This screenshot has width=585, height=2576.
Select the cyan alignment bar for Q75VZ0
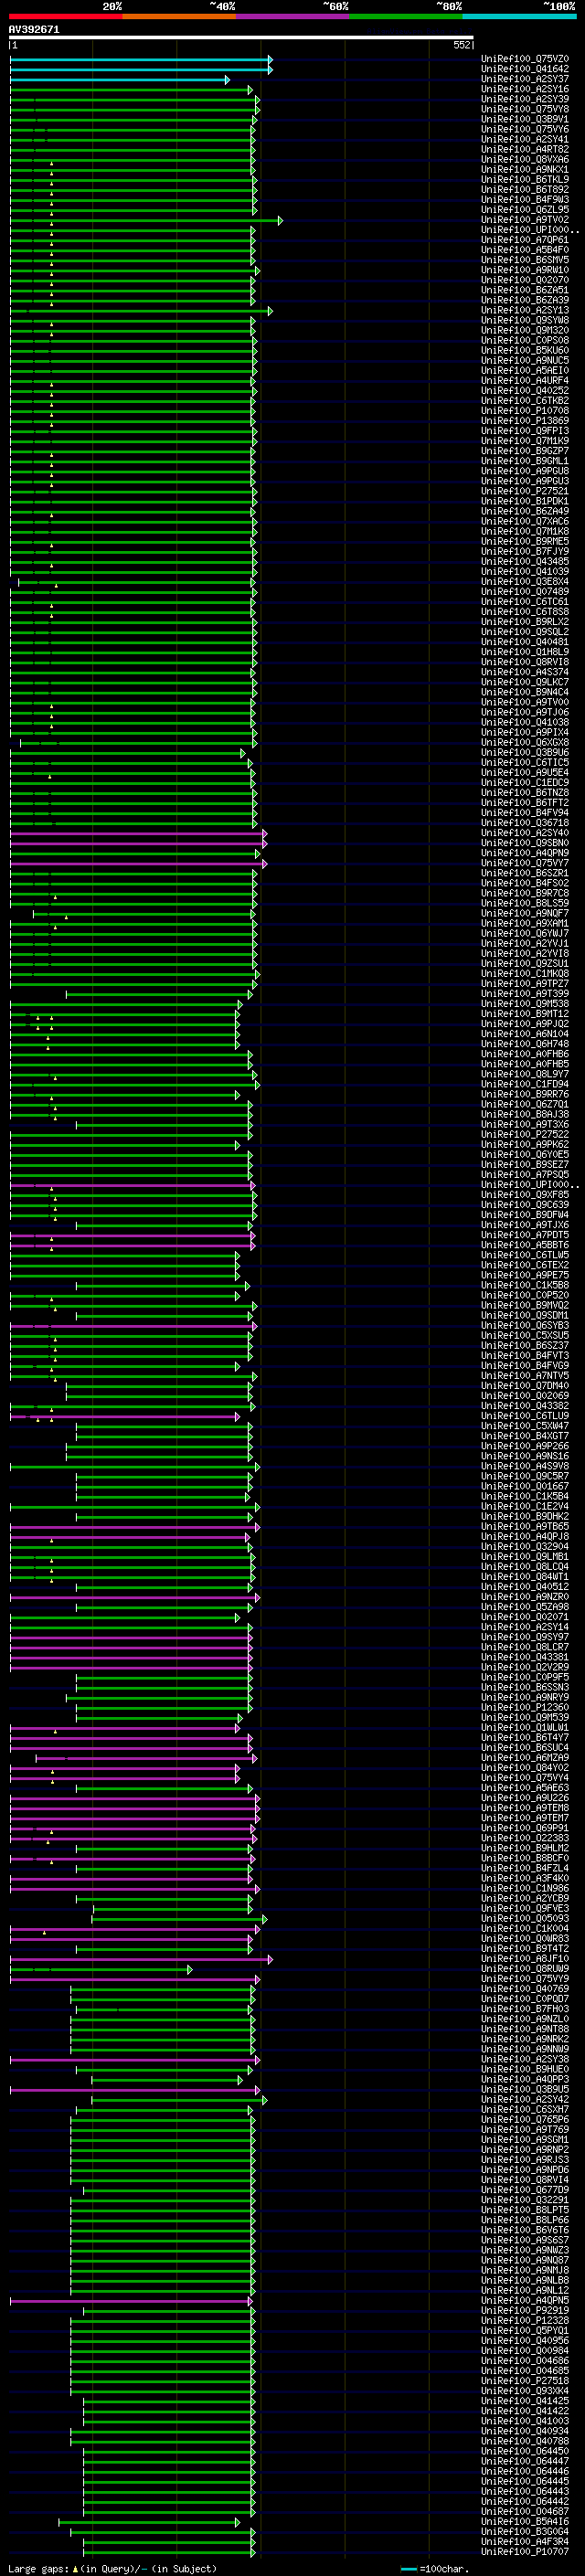141,59
